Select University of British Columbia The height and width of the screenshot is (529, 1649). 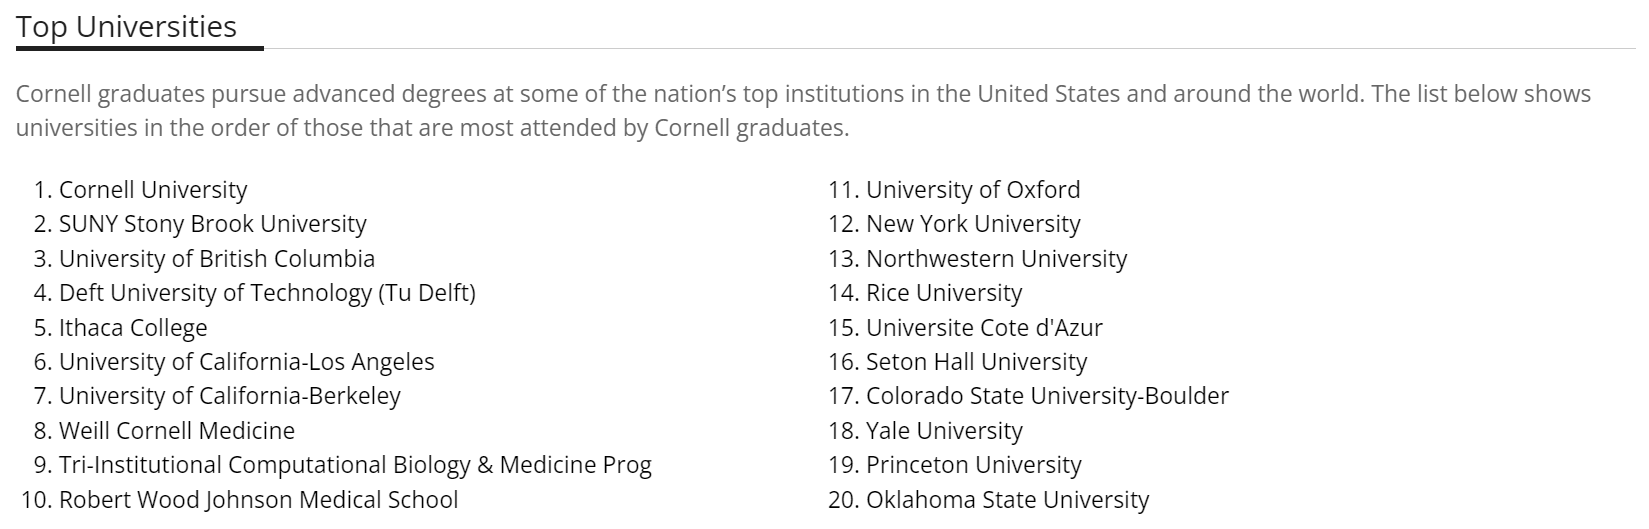coord(217,259)
